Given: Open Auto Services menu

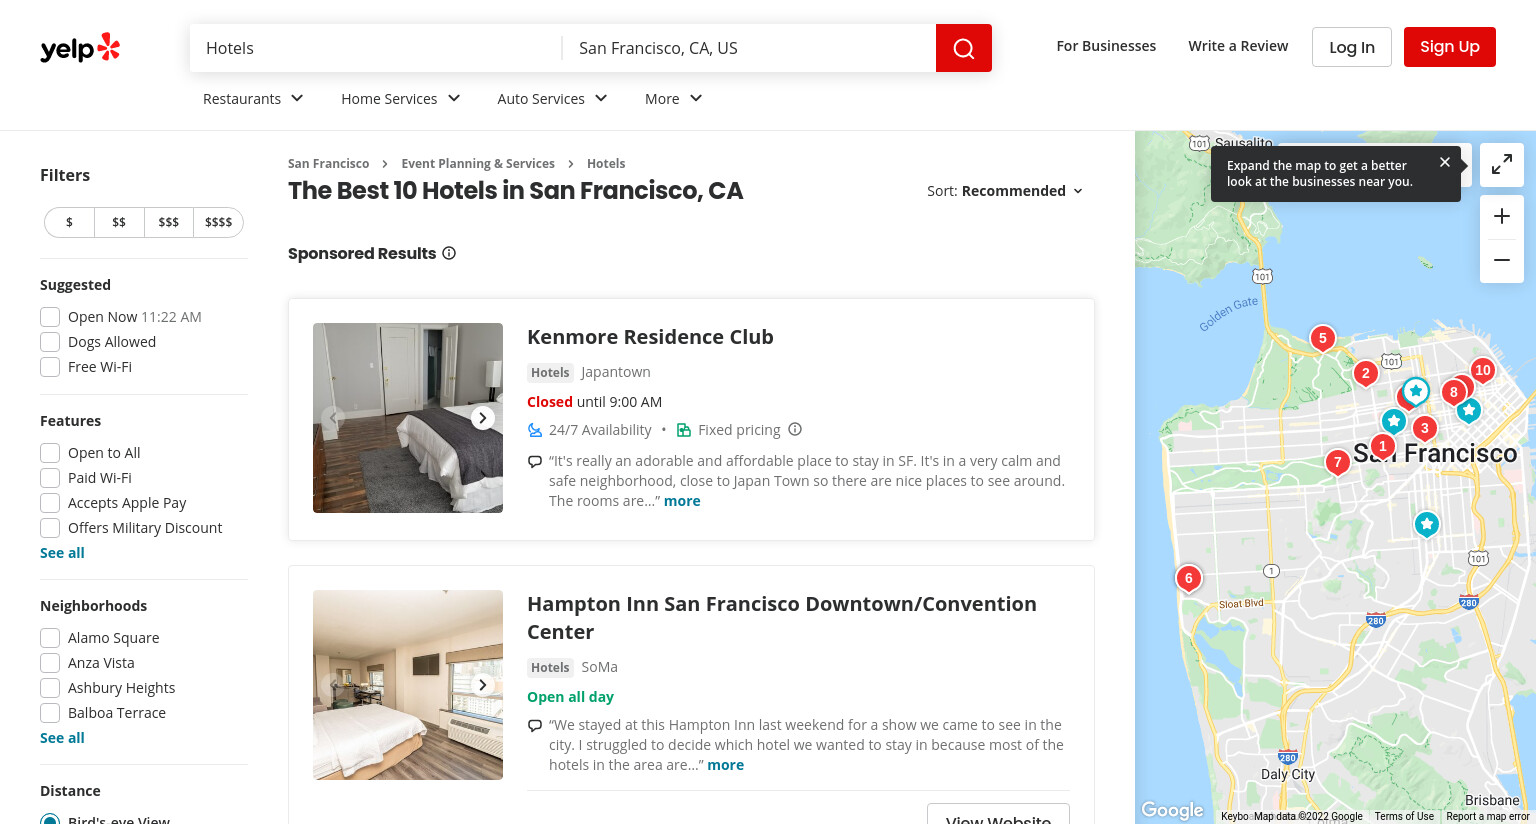Looking at the screenshot, I should point(552,99).
